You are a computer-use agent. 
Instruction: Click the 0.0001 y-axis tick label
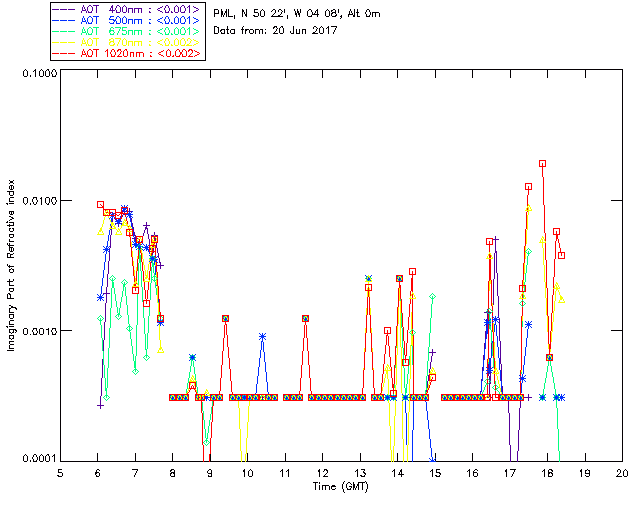pos(37,459)
